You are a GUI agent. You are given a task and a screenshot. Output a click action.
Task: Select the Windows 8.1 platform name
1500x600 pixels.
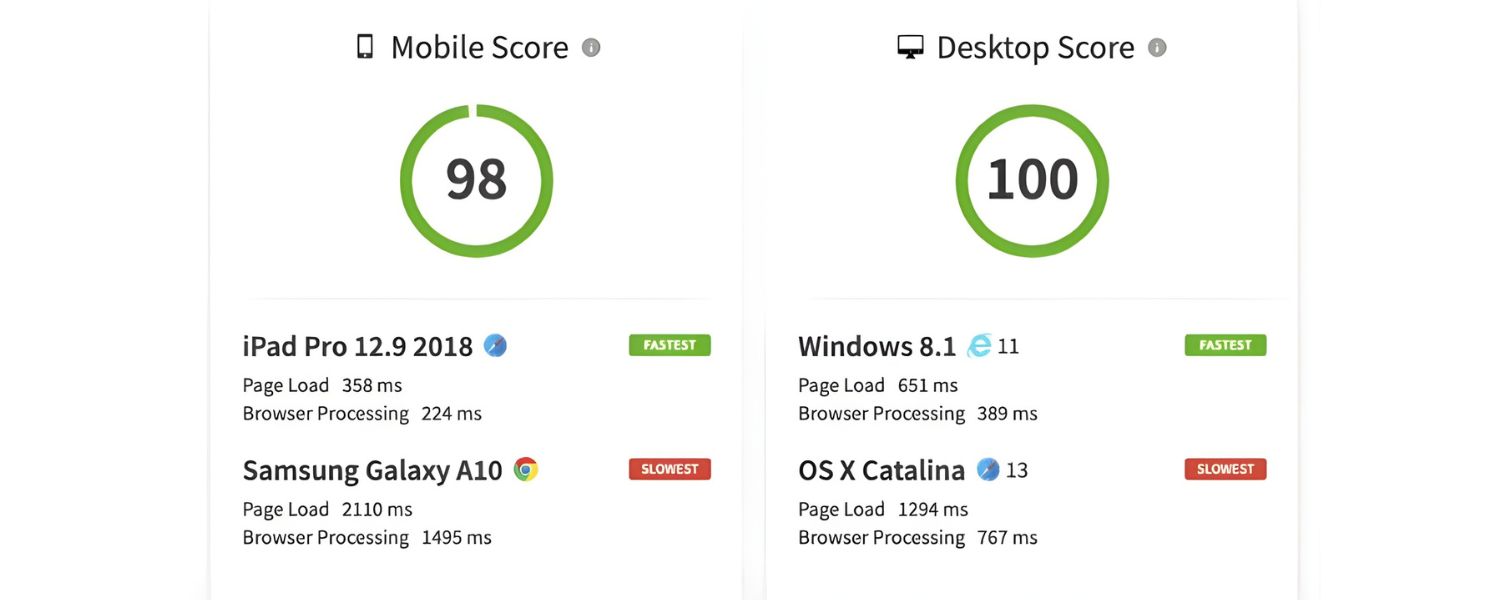coord(877,347)
